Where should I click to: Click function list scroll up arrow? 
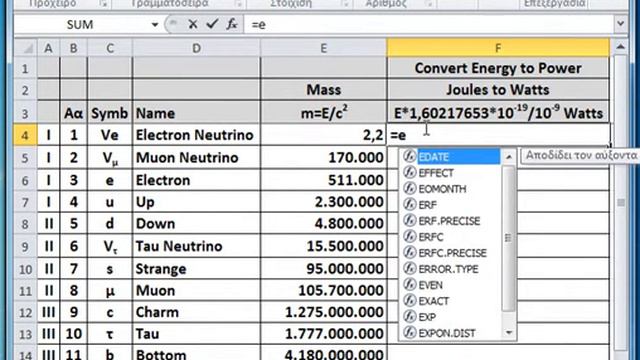tap(509, 156)
